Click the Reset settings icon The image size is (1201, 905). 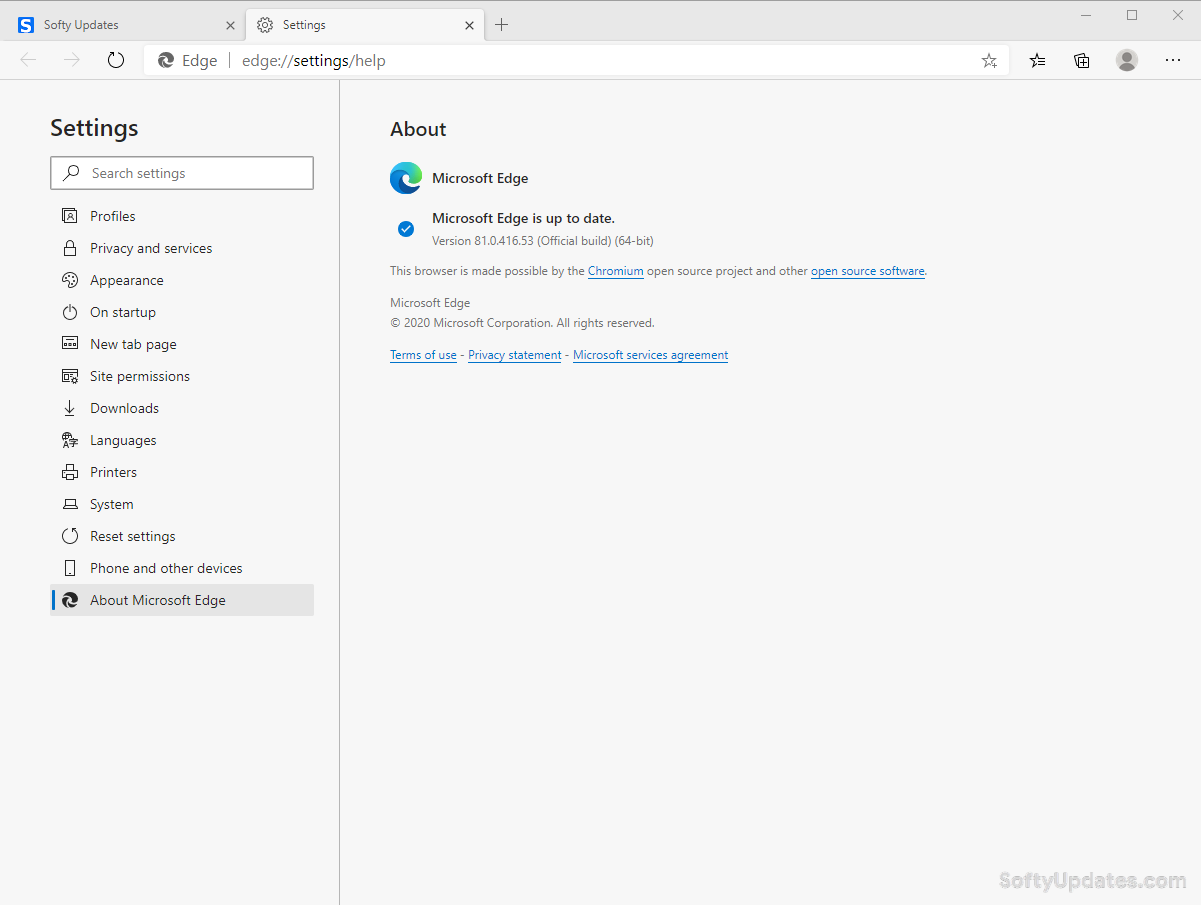pos(70,536)
